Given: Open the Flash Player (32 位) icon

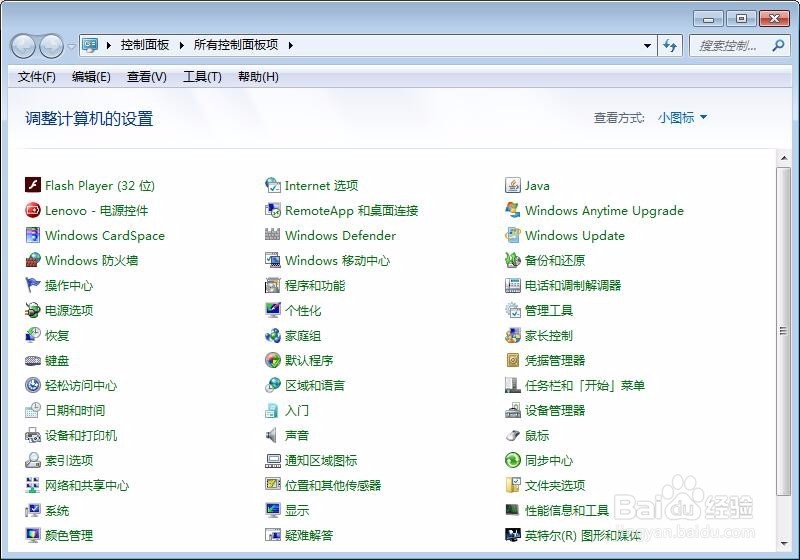Looking at the screenshot, I should coord(33,185).
